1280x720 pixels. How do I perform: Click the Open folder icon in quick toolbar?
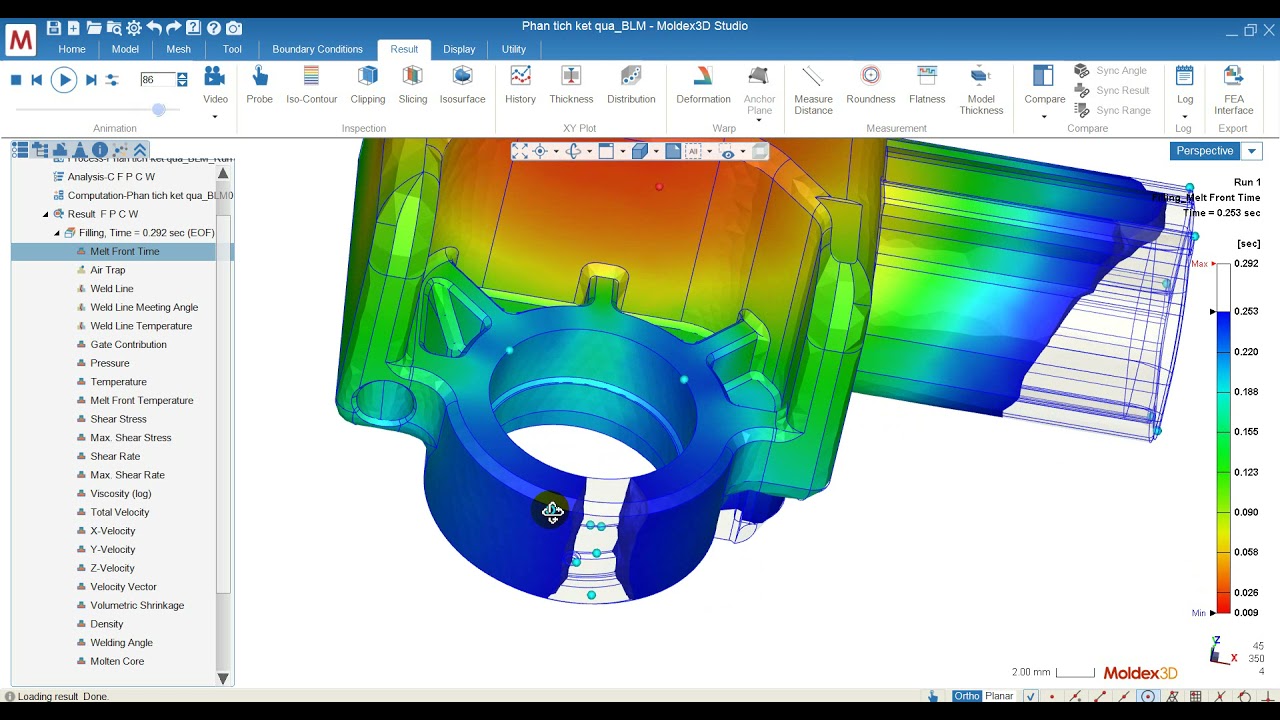pyautogui.click(x=94, y=28)
